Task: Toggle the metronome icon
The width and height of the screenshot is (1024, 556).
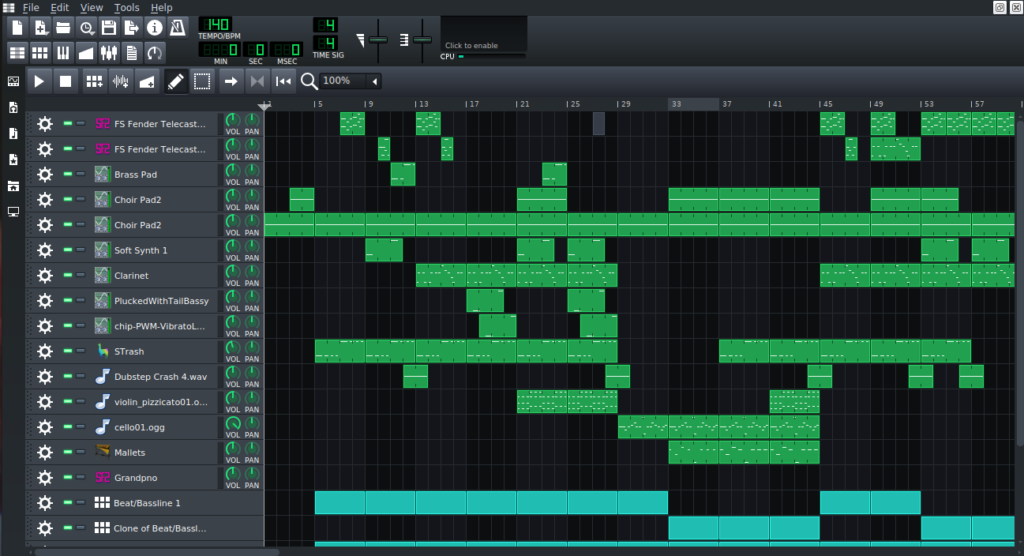Action: [178, 27]
